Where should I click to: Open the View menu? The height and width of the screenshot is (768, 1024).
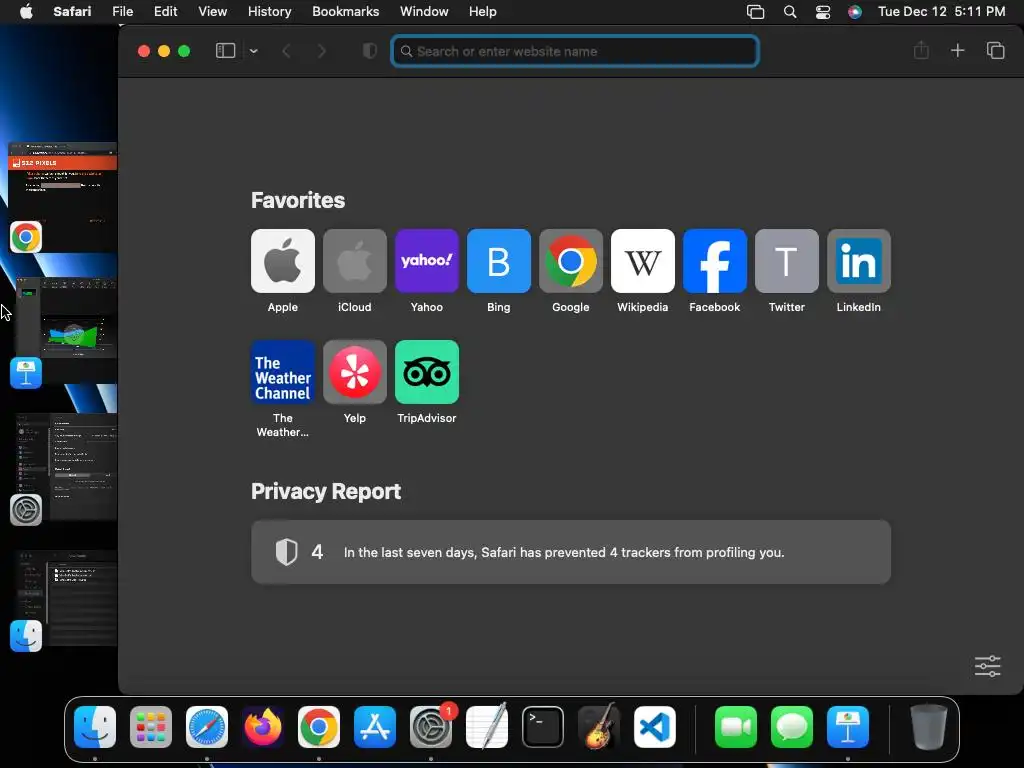212,11
